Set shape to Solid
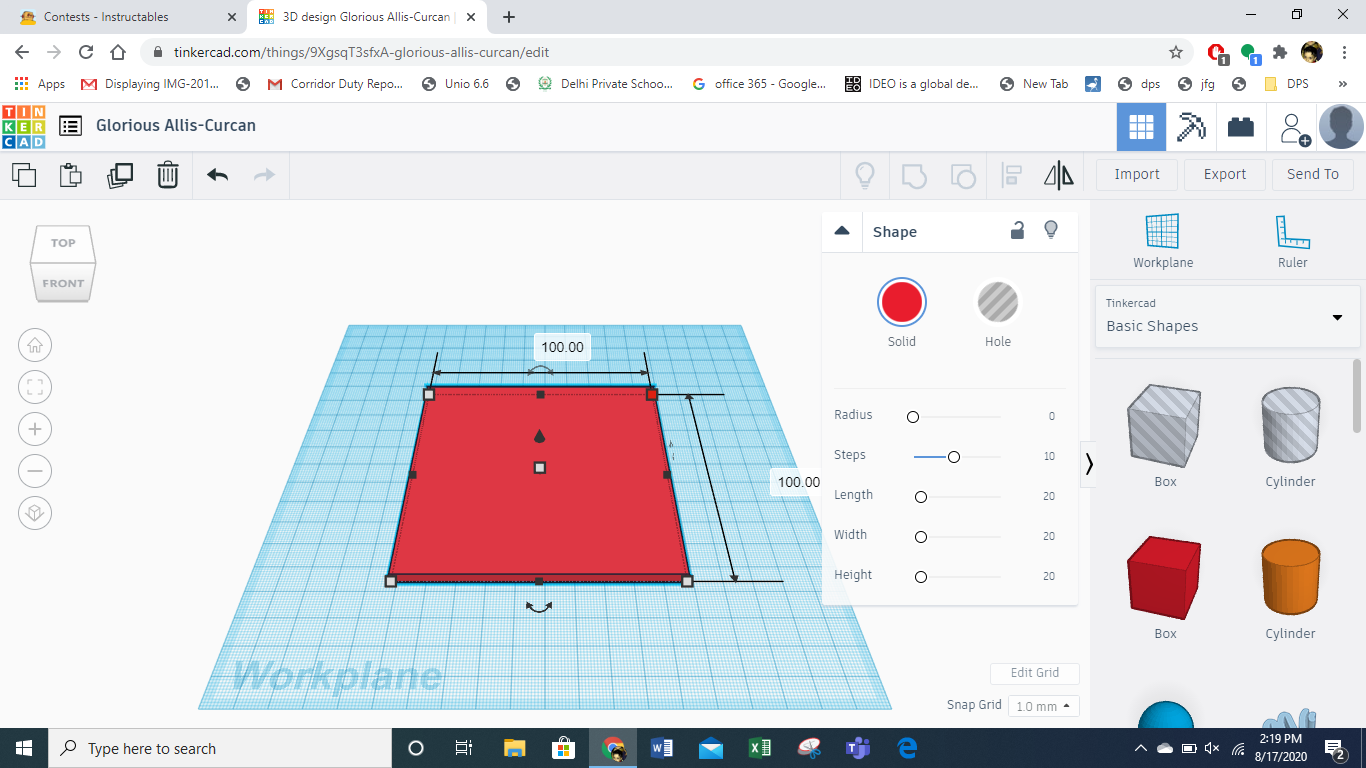This screenshot has height=768, width=1366. (x=902, y=302)
